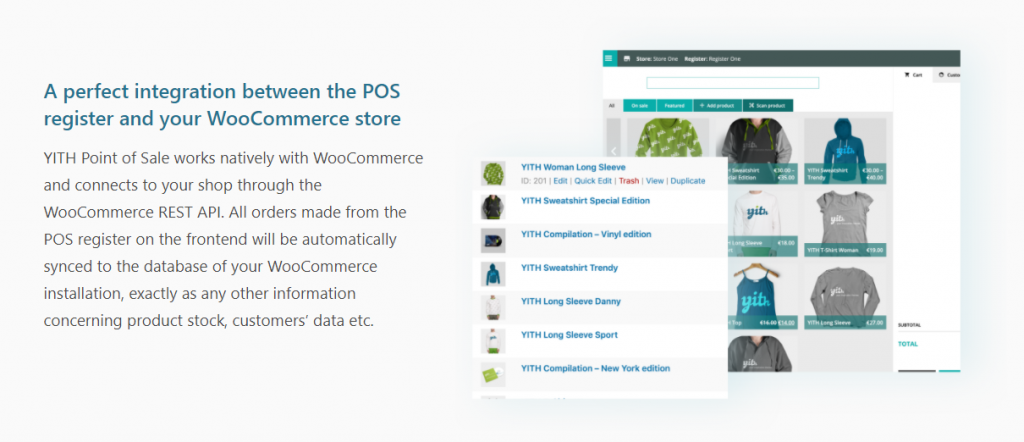
Task: Open YITH Sweatshirt Special Edition in list
Action: tap(585, 201)
